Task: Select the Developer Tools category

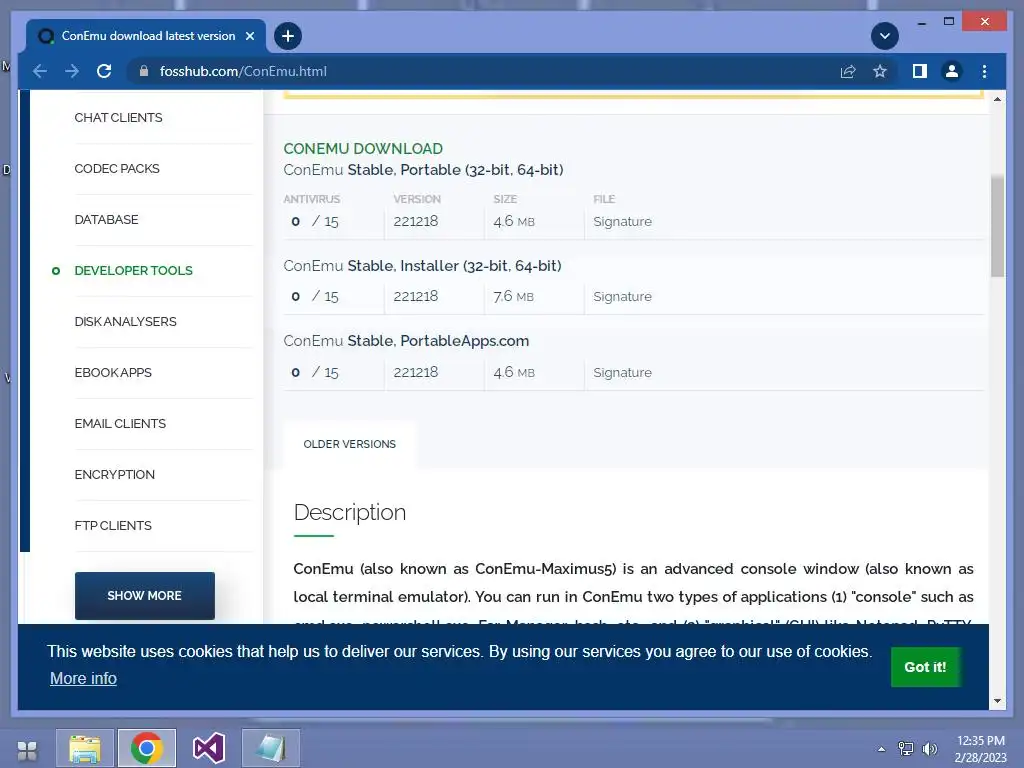Action: (133, 270)
